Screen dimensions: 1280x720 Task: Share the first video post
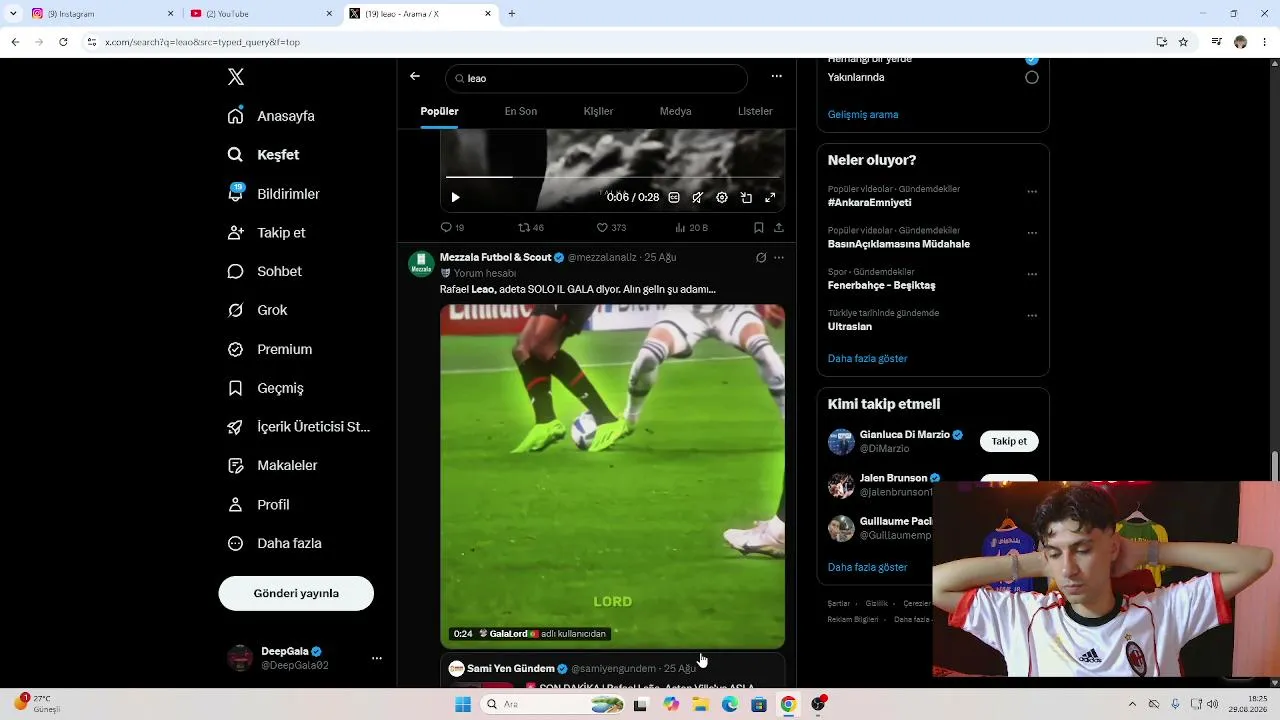click(779, 228)
